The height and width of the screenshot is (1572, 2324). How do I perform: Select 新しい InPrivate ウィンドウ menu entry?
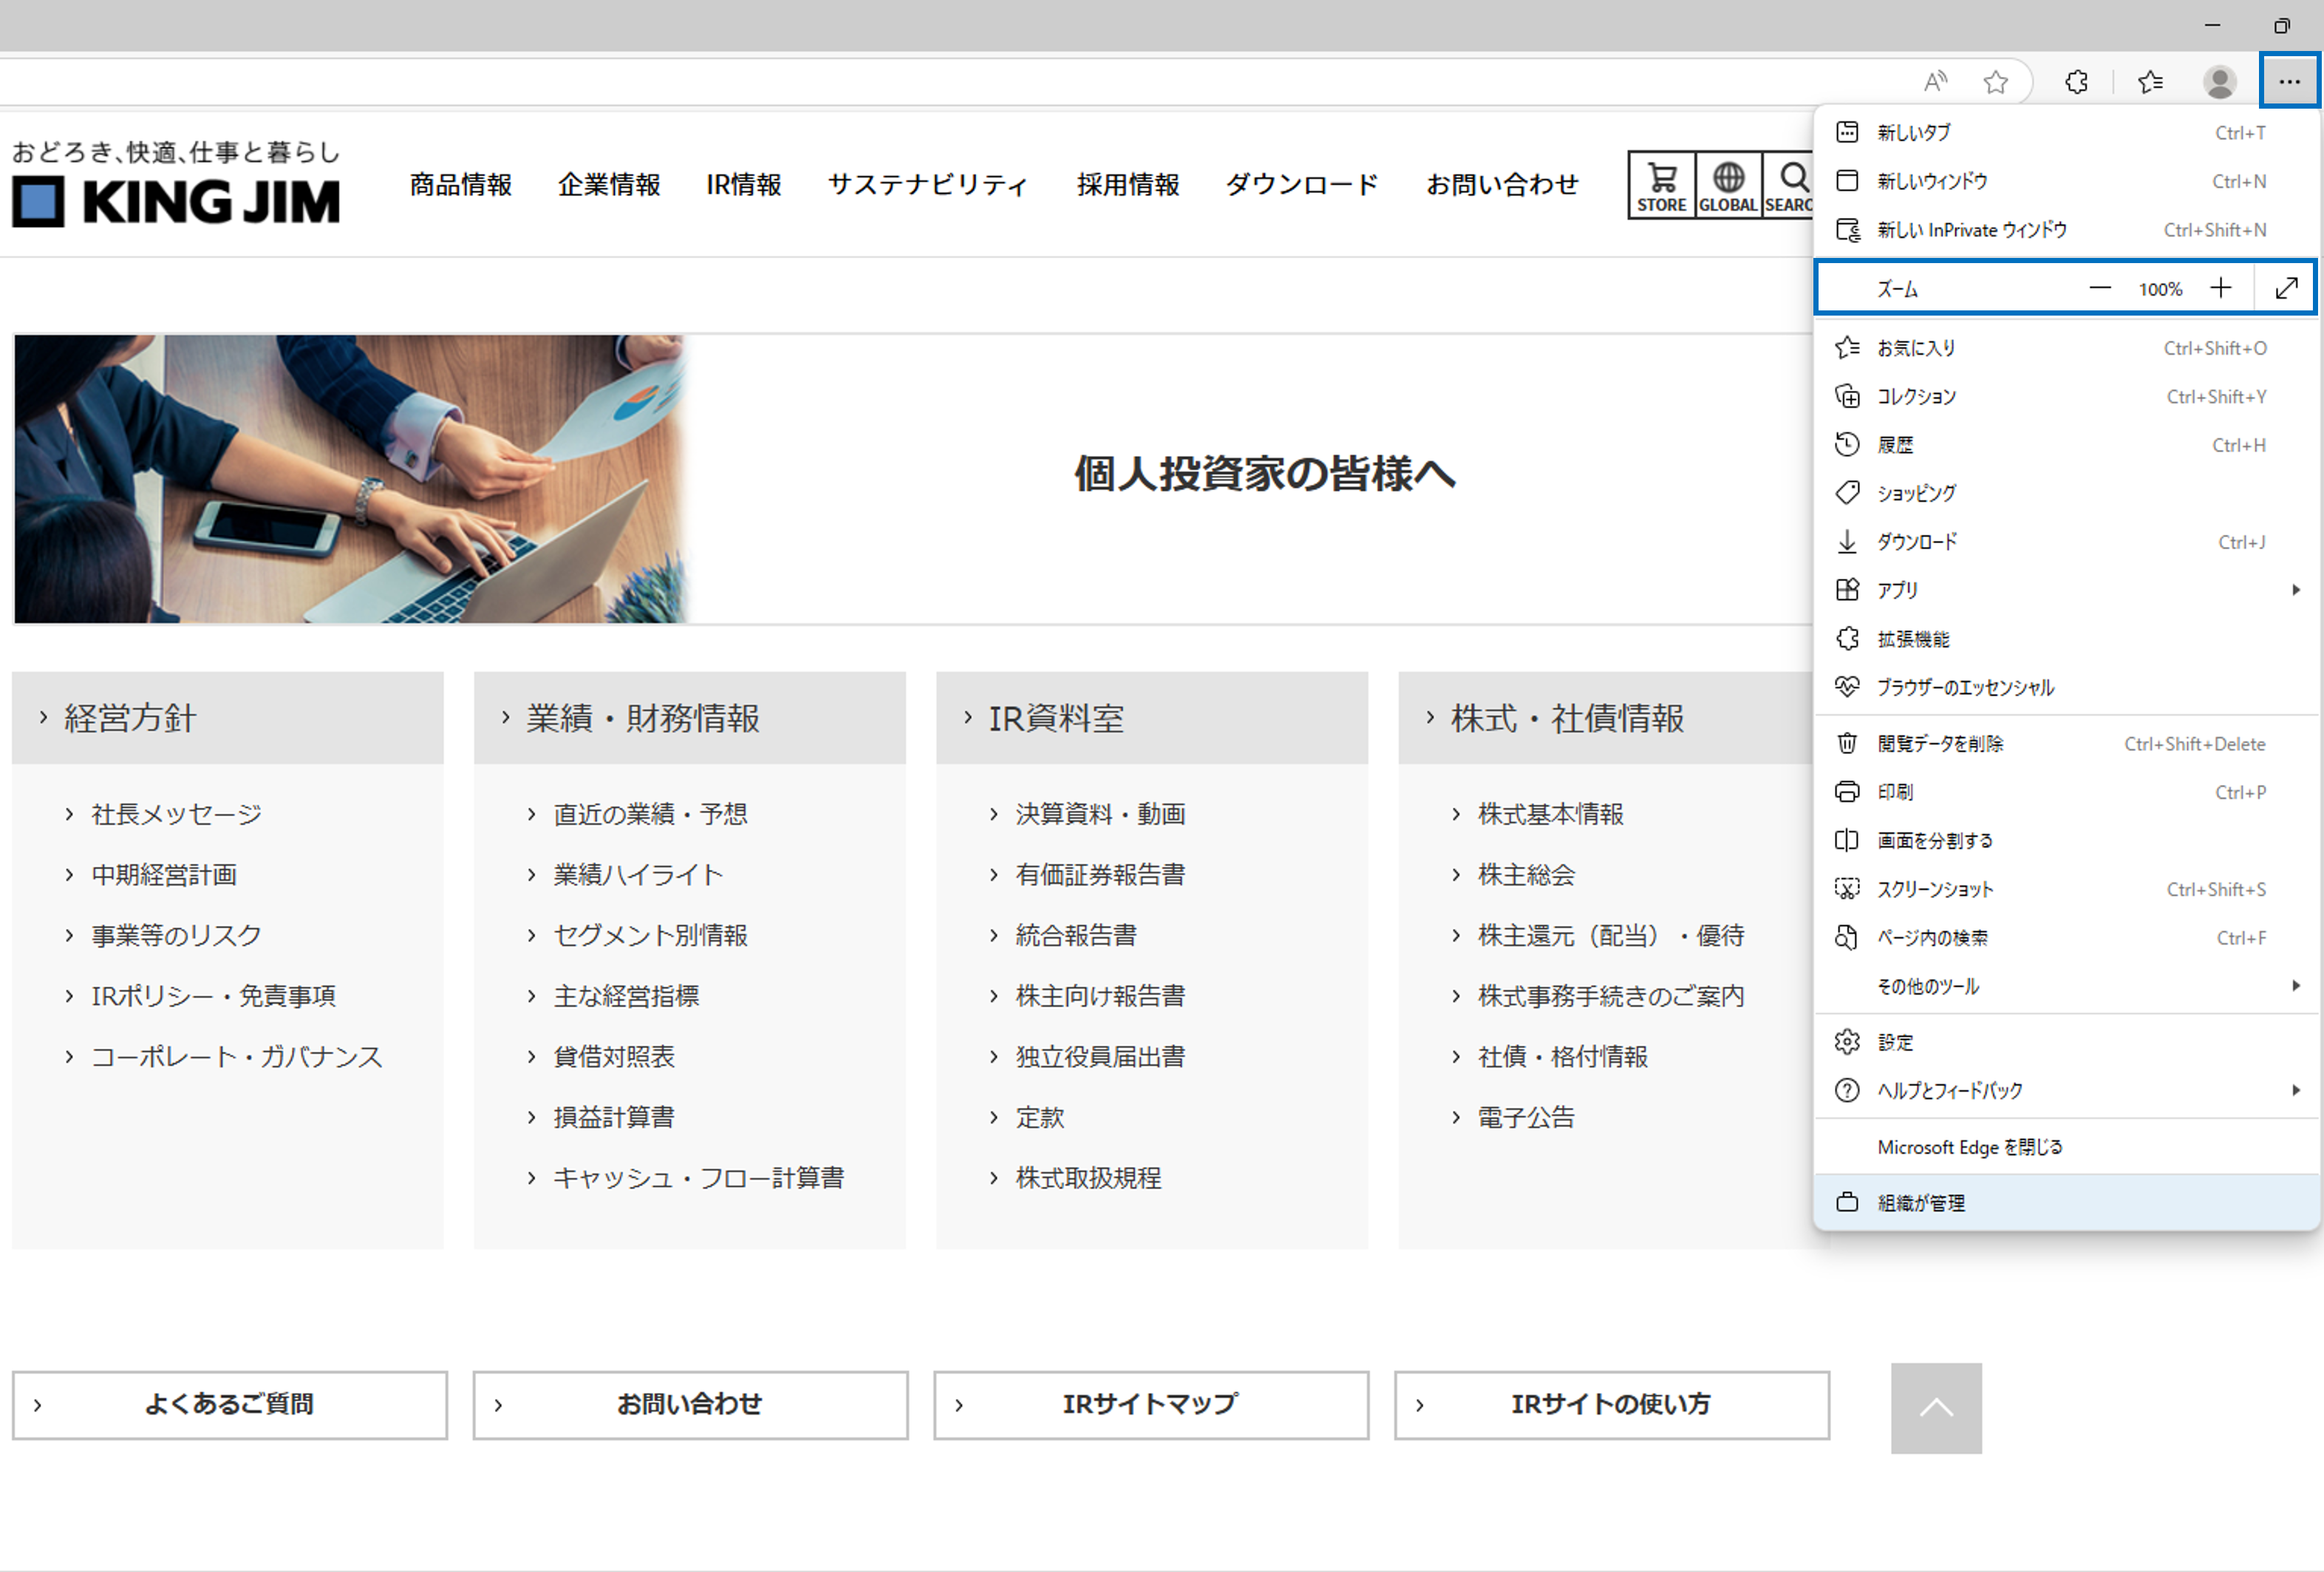click(1971, 230)
